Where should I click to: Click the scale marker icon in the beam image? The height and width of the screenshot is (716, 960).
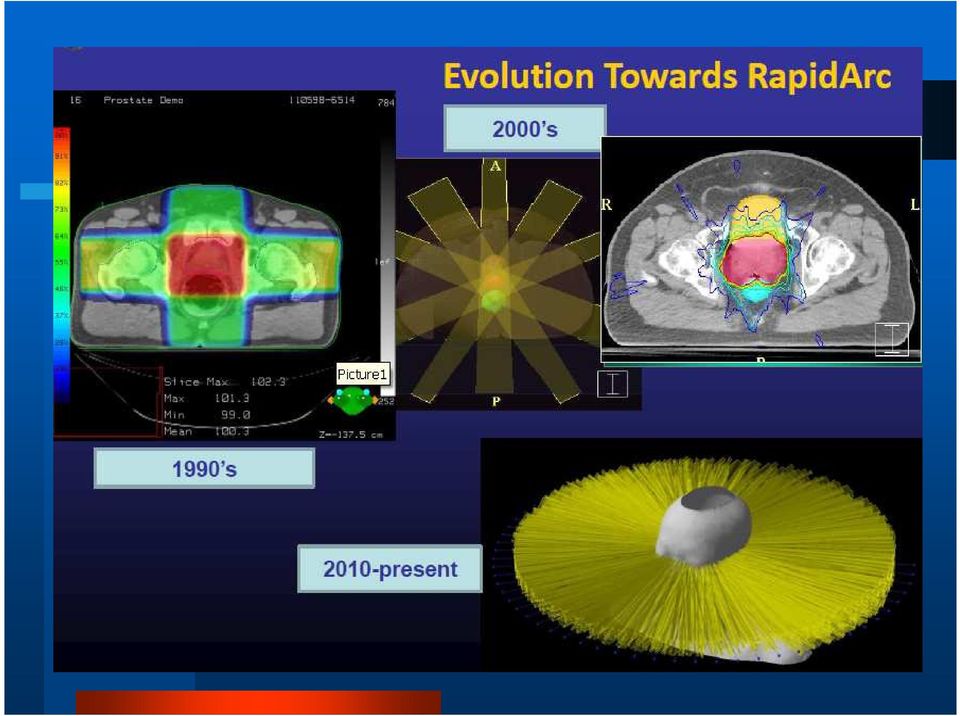coord(612,384)
